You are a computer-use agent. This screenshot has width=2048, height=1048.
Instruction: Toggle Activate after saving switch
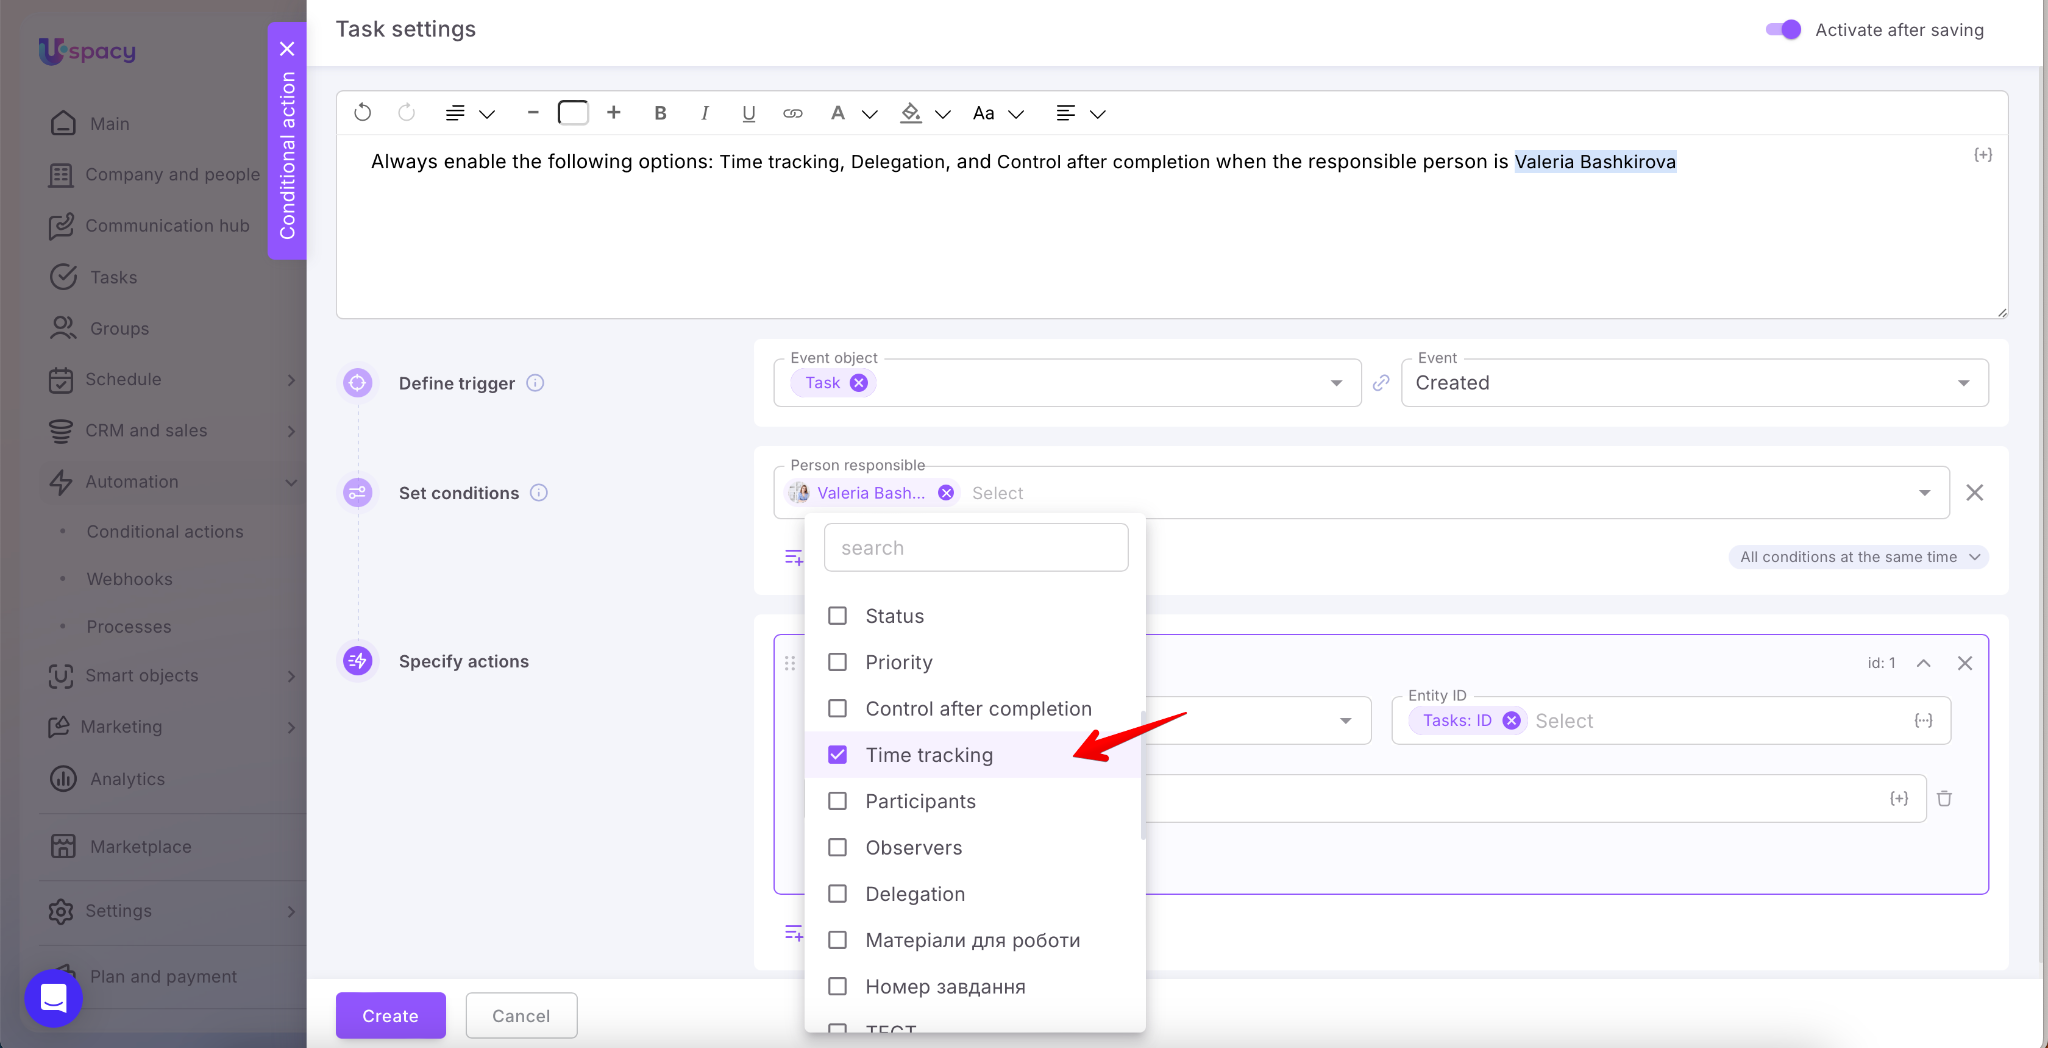point(1783,30)
